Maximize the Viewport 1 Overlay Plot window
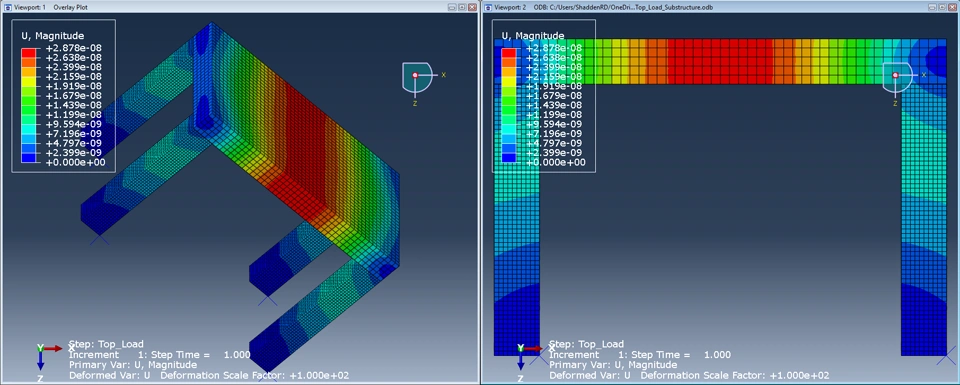960x385 pixels. coord(463,7)
